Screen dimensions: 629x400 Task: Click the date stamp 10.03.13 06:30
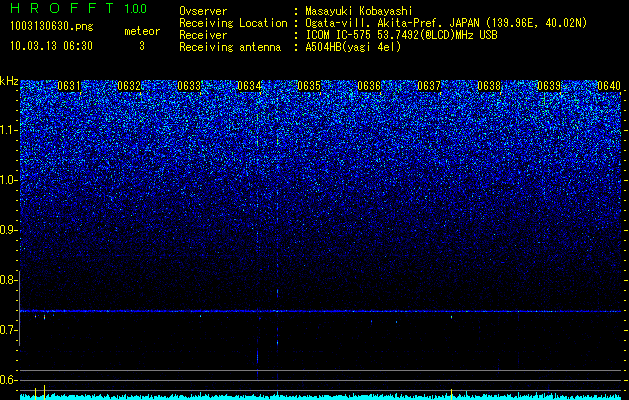[51, 46]
